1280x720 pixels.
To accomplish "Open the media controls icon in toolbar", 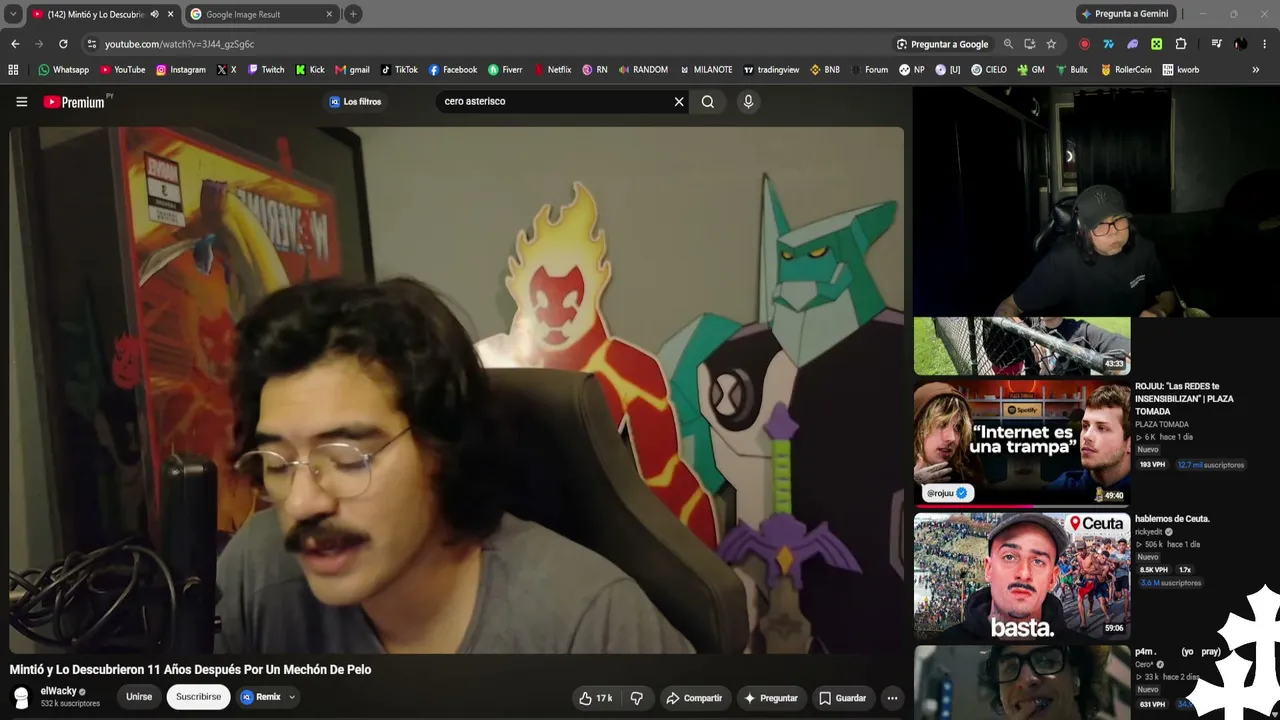I will 1216,44.
